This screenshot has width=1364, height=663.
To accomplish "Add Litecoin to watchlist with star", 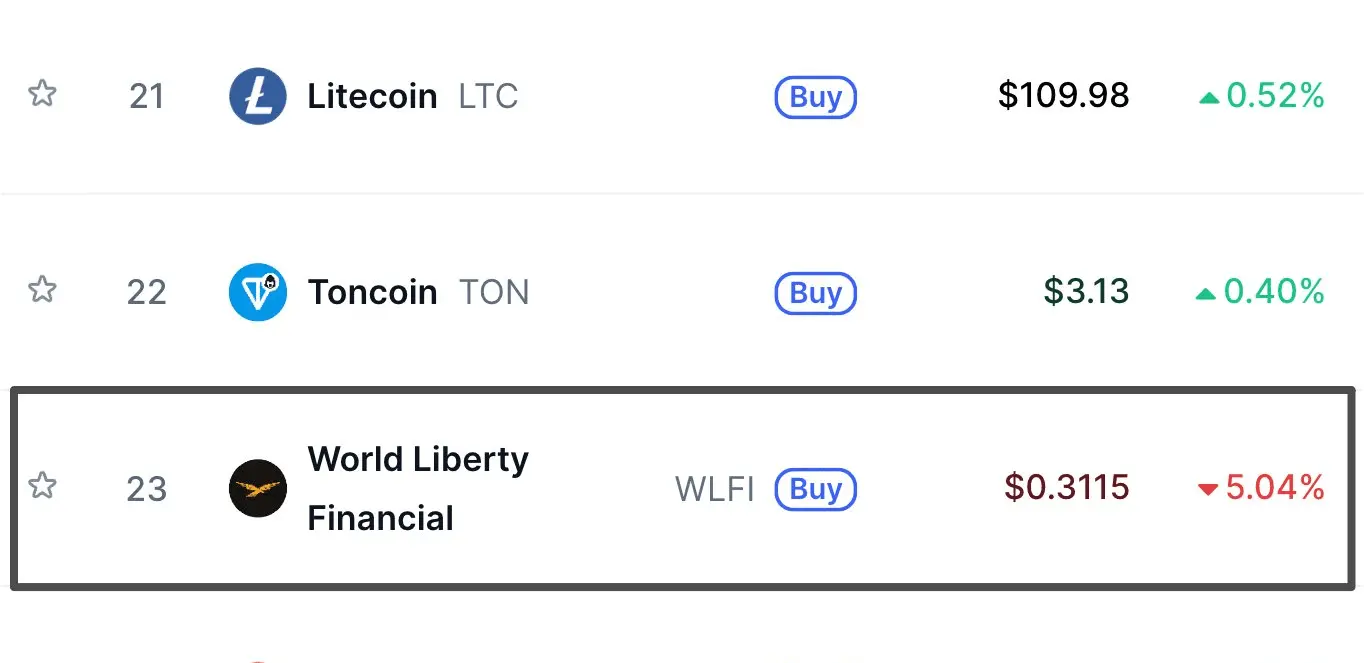I will [41, 95].
